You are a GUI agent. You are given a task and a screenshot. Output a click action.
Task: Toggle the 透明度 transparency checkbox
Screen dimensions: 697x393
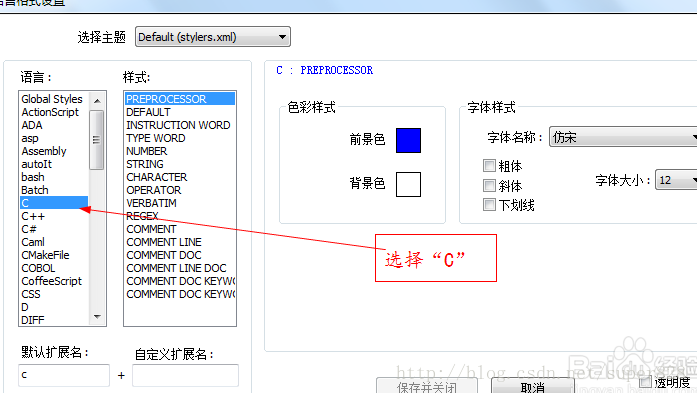click(x=645, y=381)
